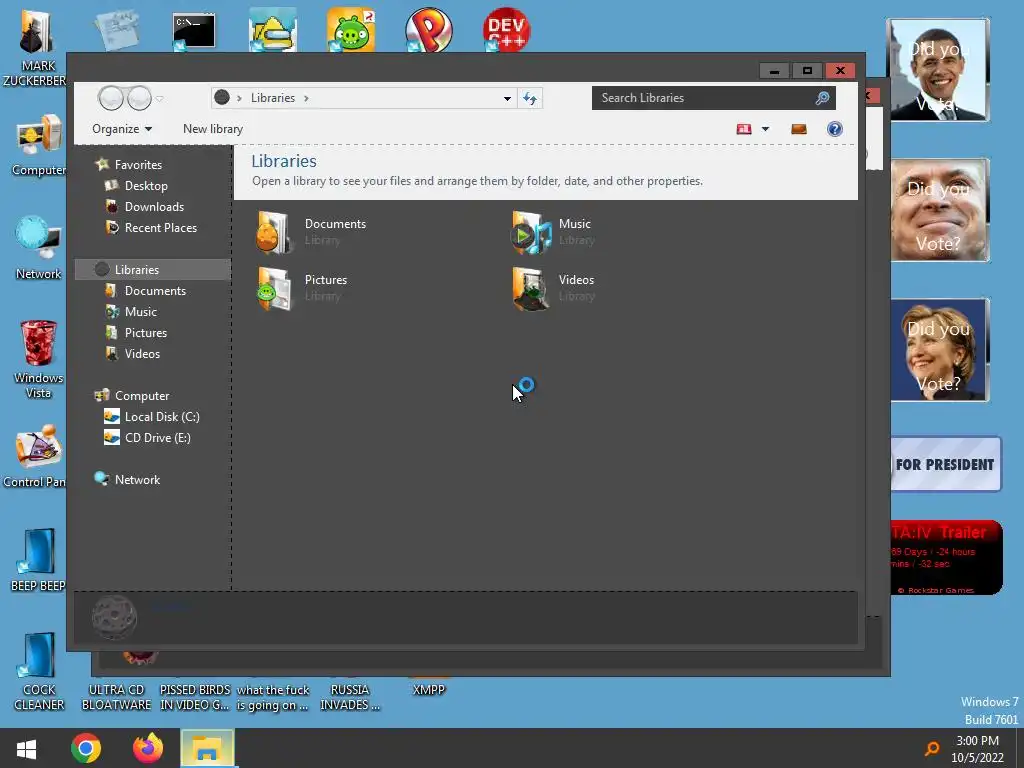Image resolution: width=1024 pixels, height=768 pixels.
Task: Open the Start menu
Action: pyautogui.click(x=26, y=748)
